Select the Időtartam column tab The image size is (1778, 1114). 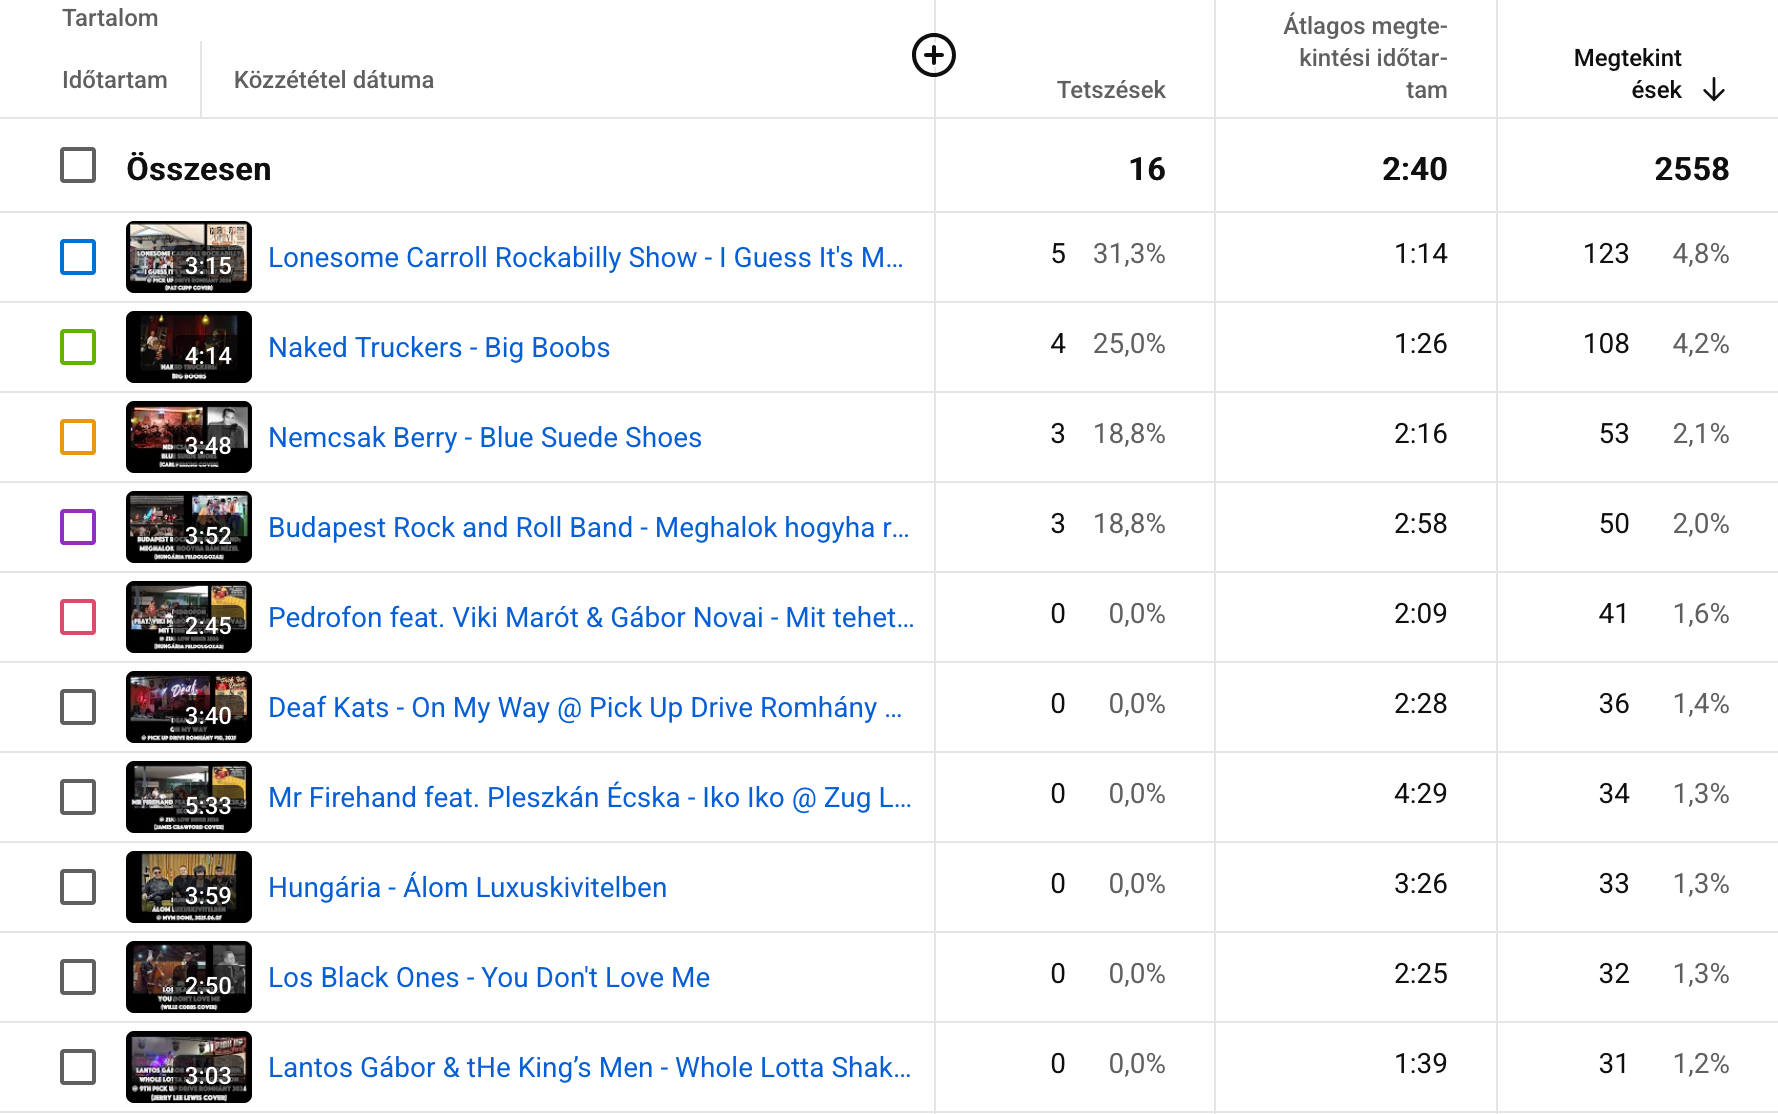pos(115,80)
